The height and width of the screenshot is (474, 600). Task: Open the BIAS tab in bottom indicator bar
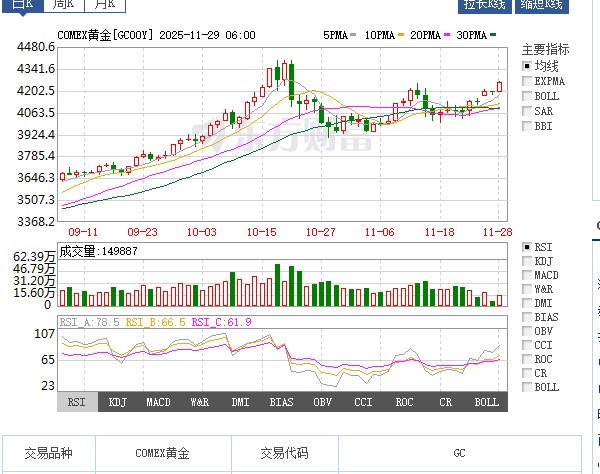tap(281, 402)
